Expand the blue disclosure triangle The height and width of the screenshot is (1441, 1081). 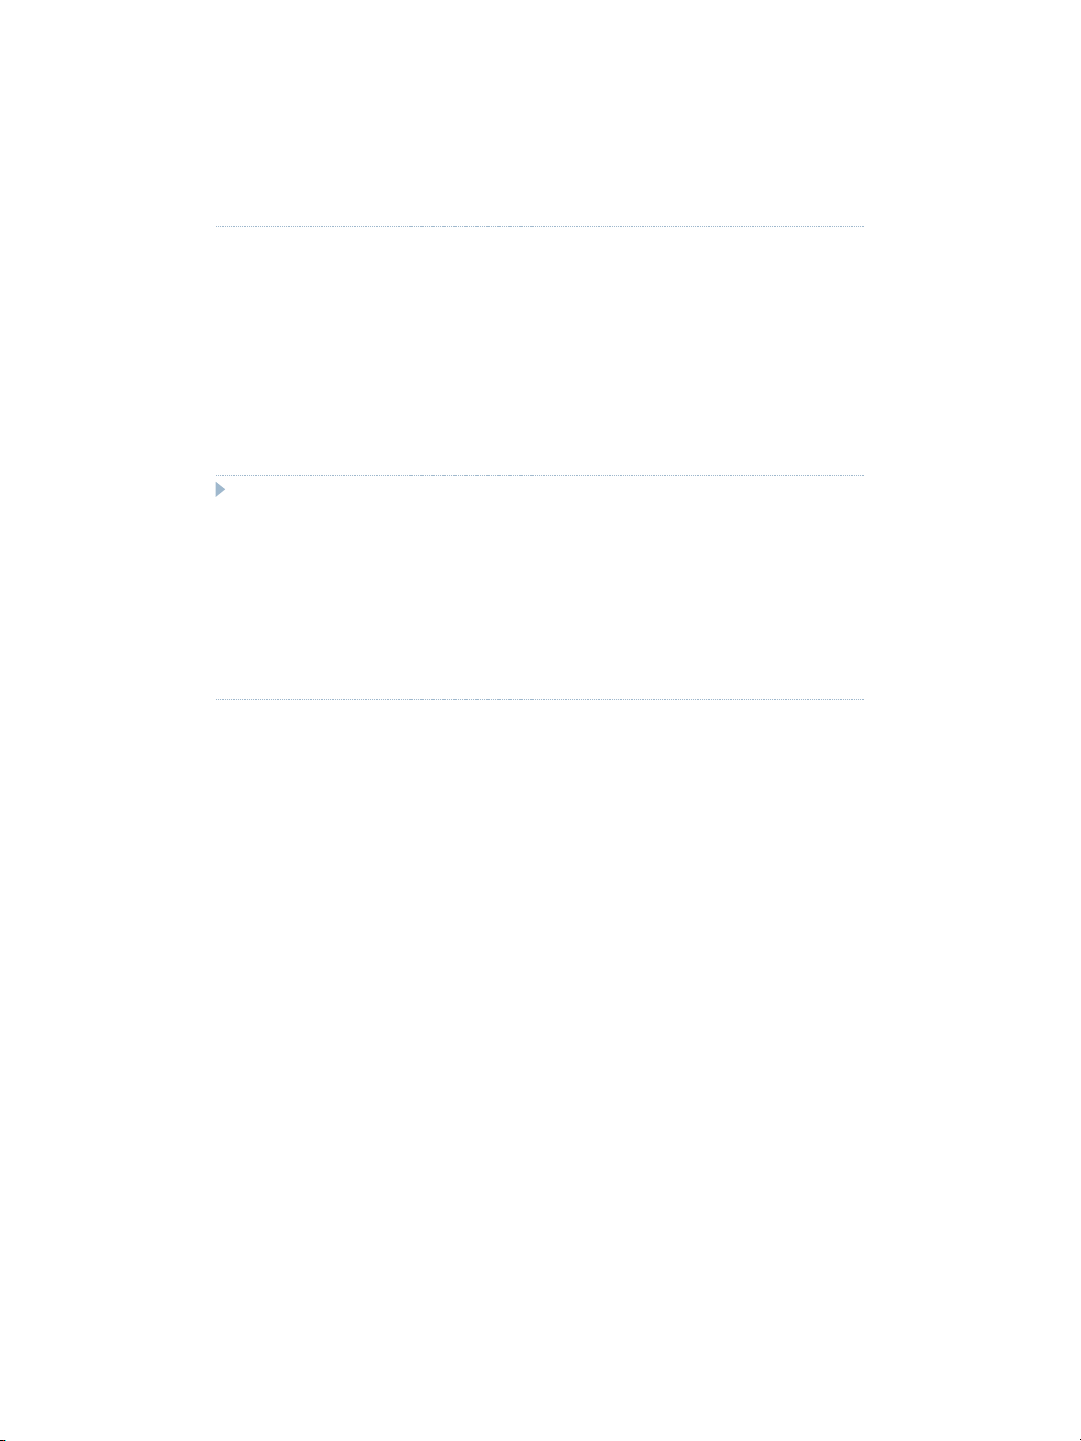pos(220,491)
